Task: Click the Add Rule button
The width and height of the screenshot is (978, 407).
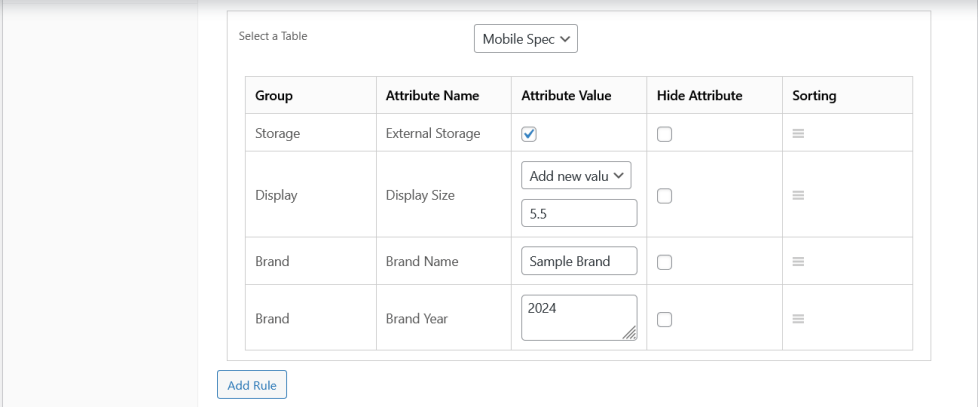Action: coord(251,385)
